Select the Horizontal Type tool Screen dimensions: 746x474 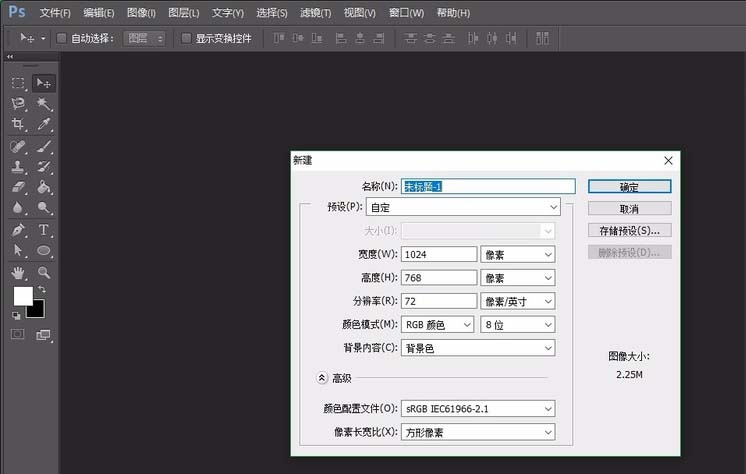click(x=44, y=230)
